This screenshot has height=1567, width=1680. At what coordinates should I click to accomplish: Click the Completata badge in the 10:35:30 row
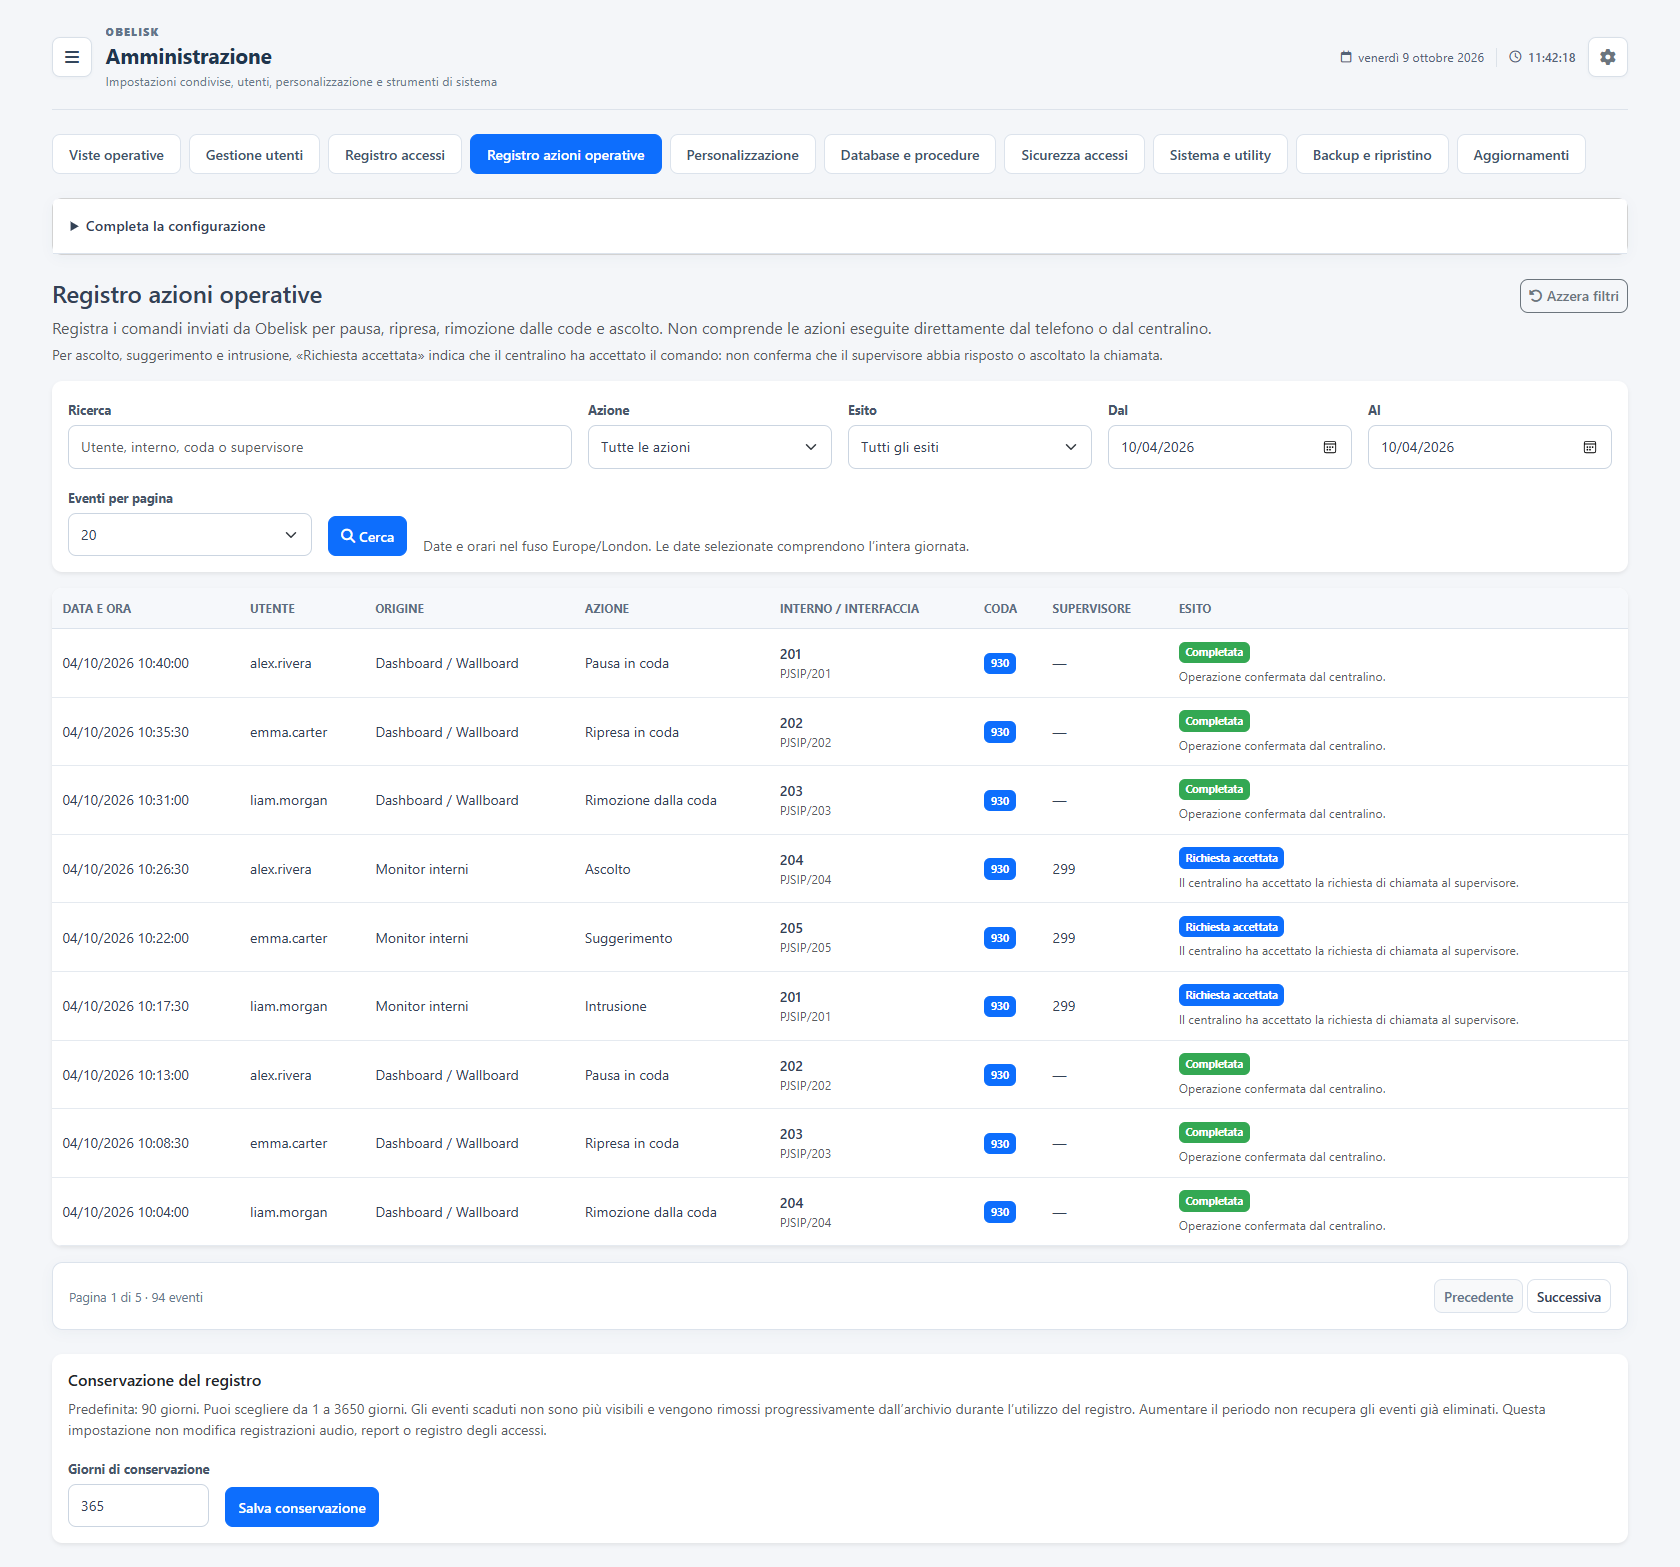(1214, 721)
